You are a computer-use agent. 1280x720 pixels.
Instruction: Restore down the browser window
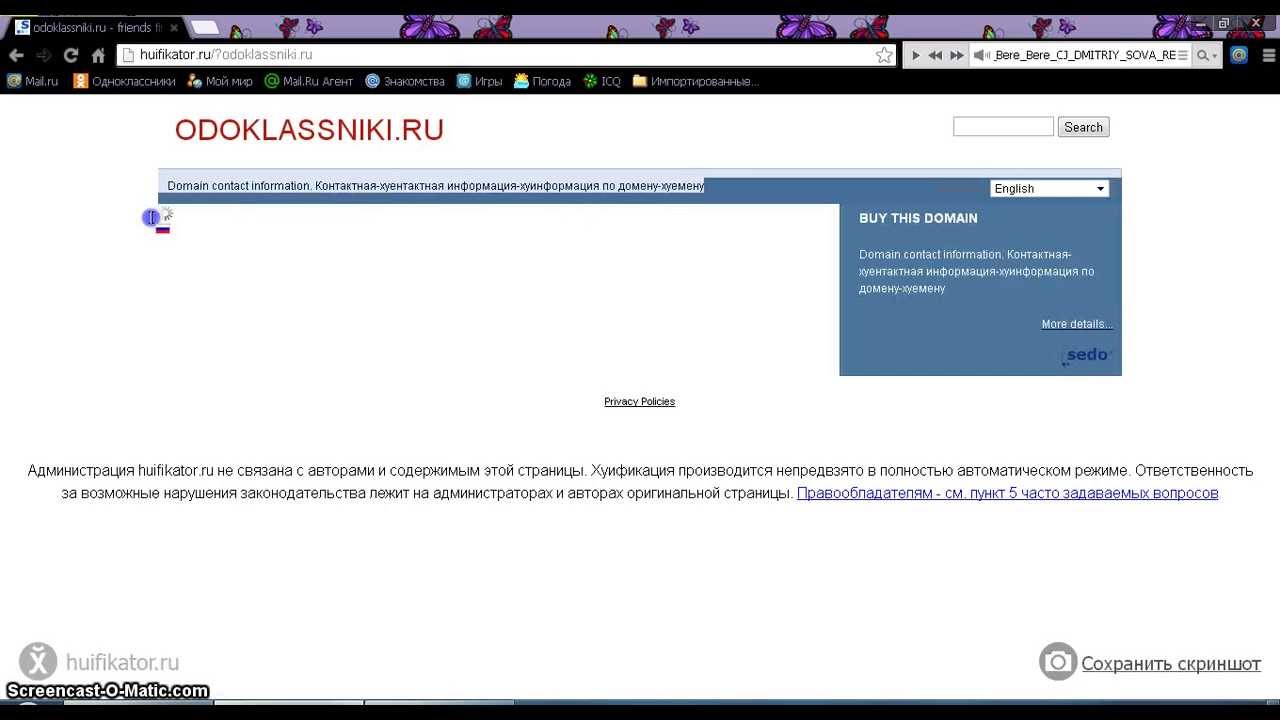pos(1223,23)
